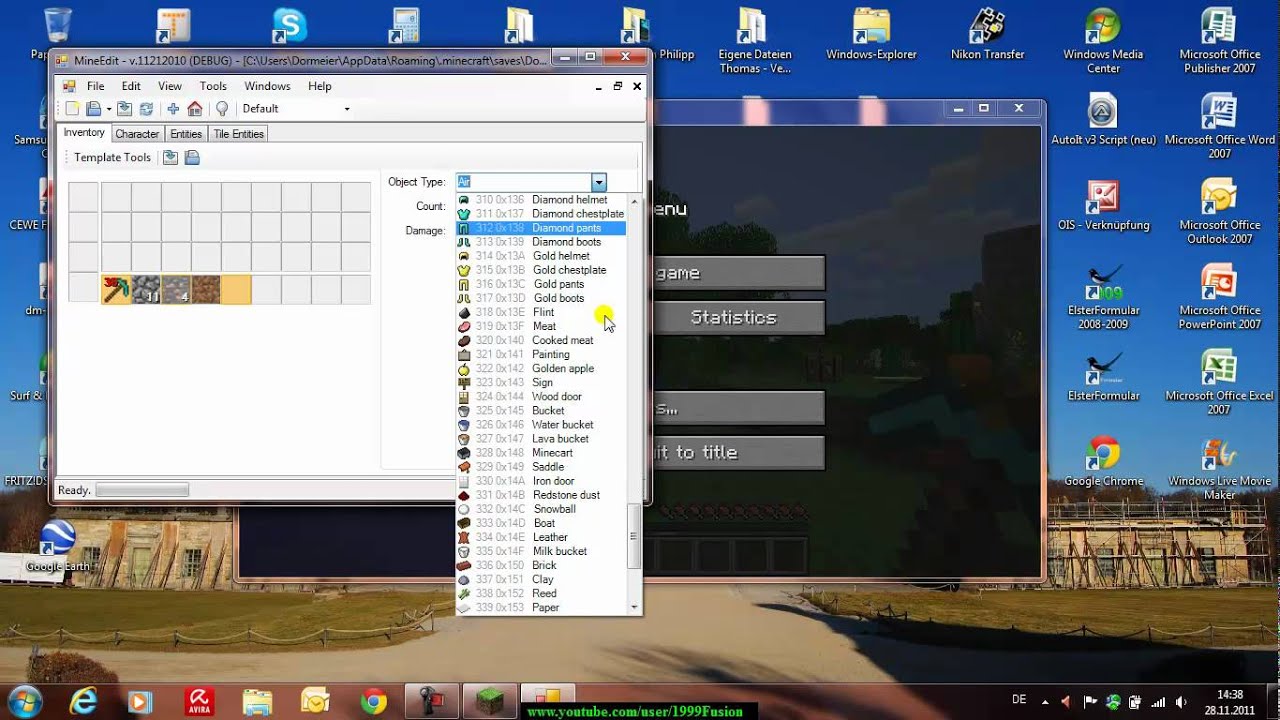The height and width of the screenshot is (720, 1280).
Task: Open Windows Live Movie Maker desktop shortcut
Action: [x=1219, y=468]
